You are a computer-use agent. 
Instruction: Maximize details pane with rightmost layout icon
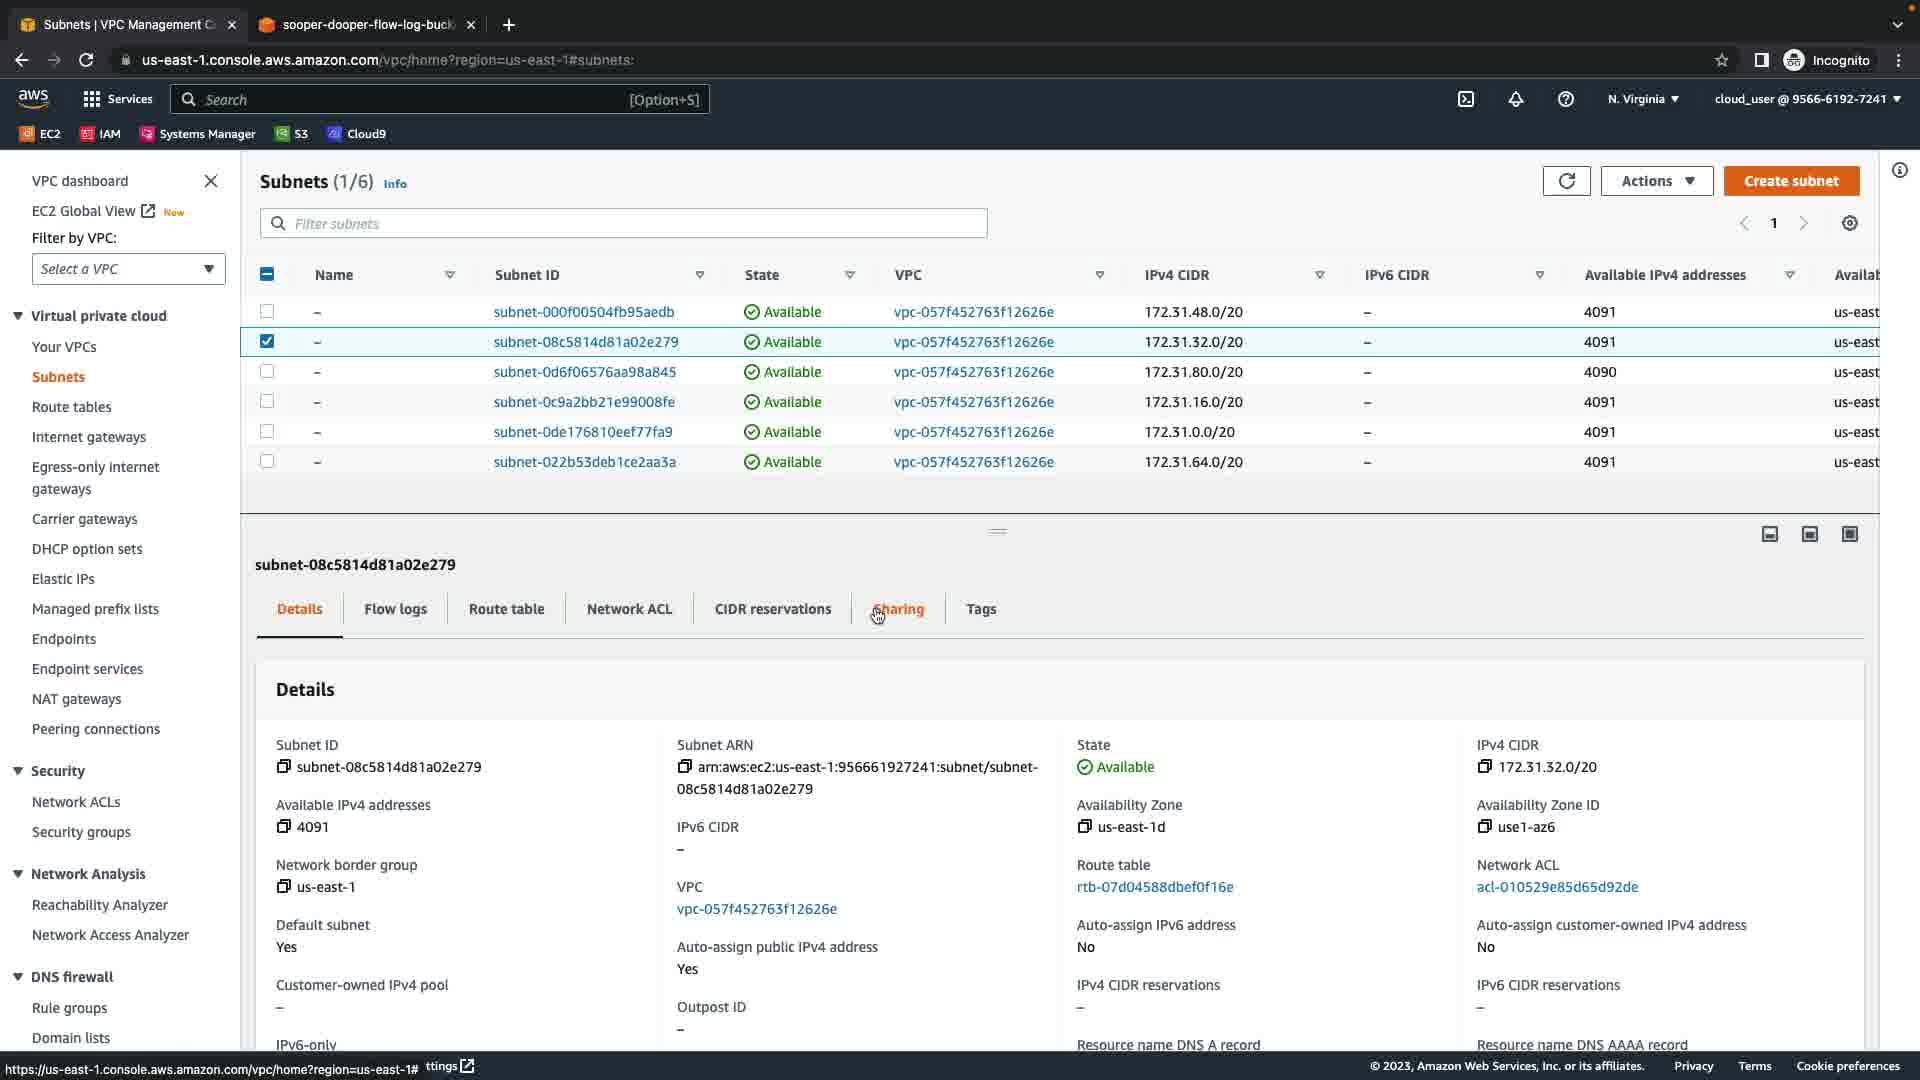click(1849, 534)
